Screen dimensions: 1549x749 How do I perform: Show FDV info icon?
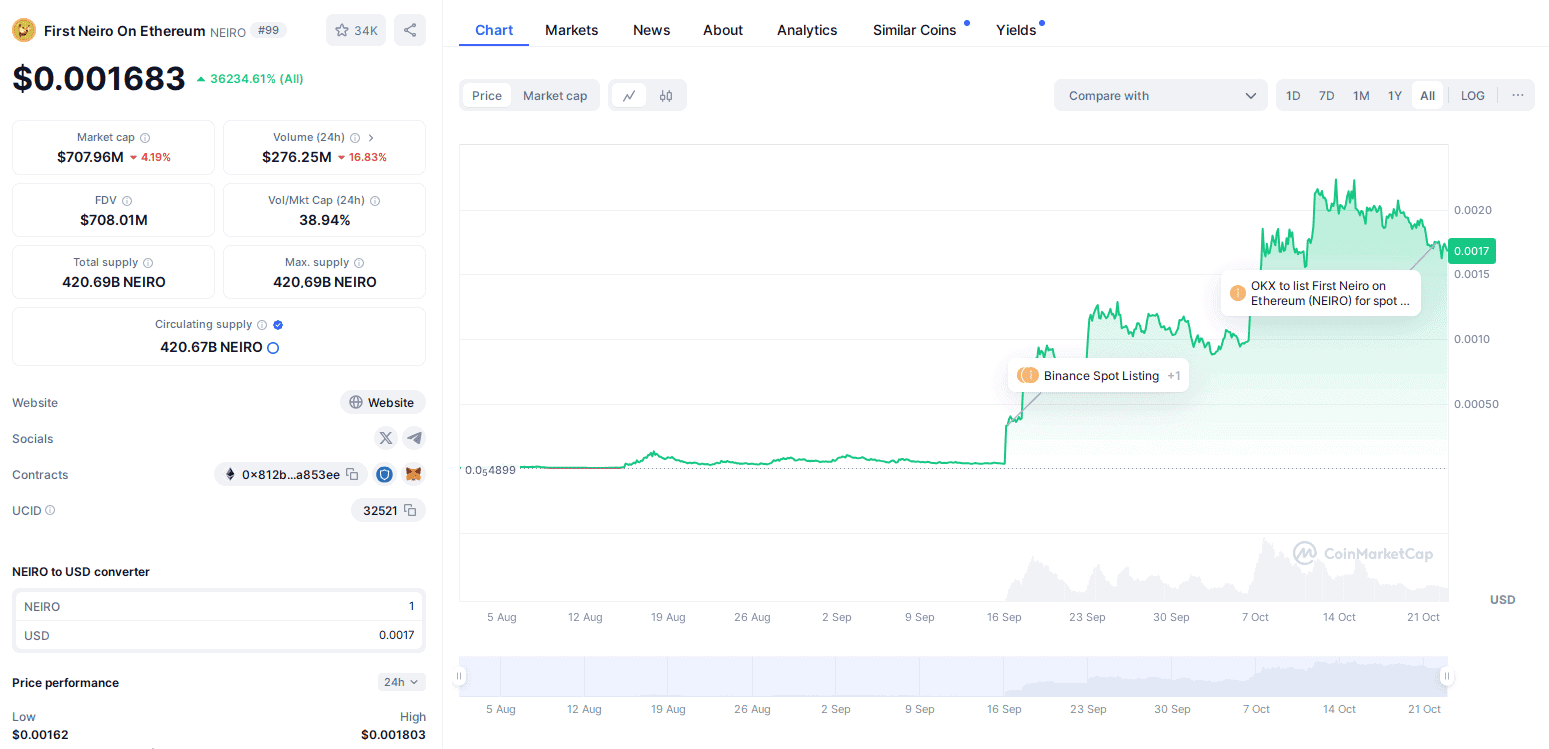pyautogui.click(x=127, y=201)
